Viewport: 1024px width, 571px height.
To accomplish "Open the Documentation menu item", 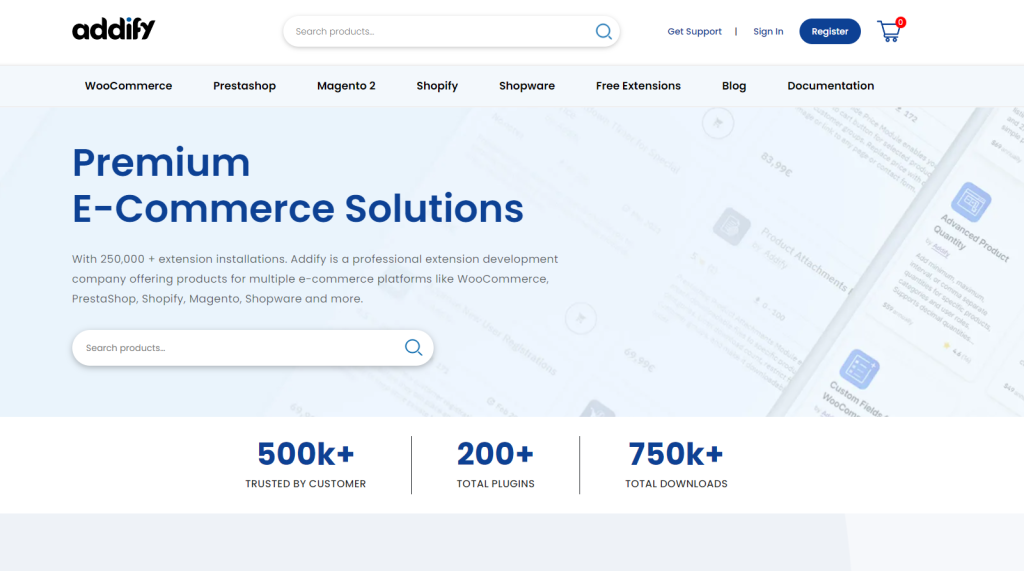I will (830, 86).
